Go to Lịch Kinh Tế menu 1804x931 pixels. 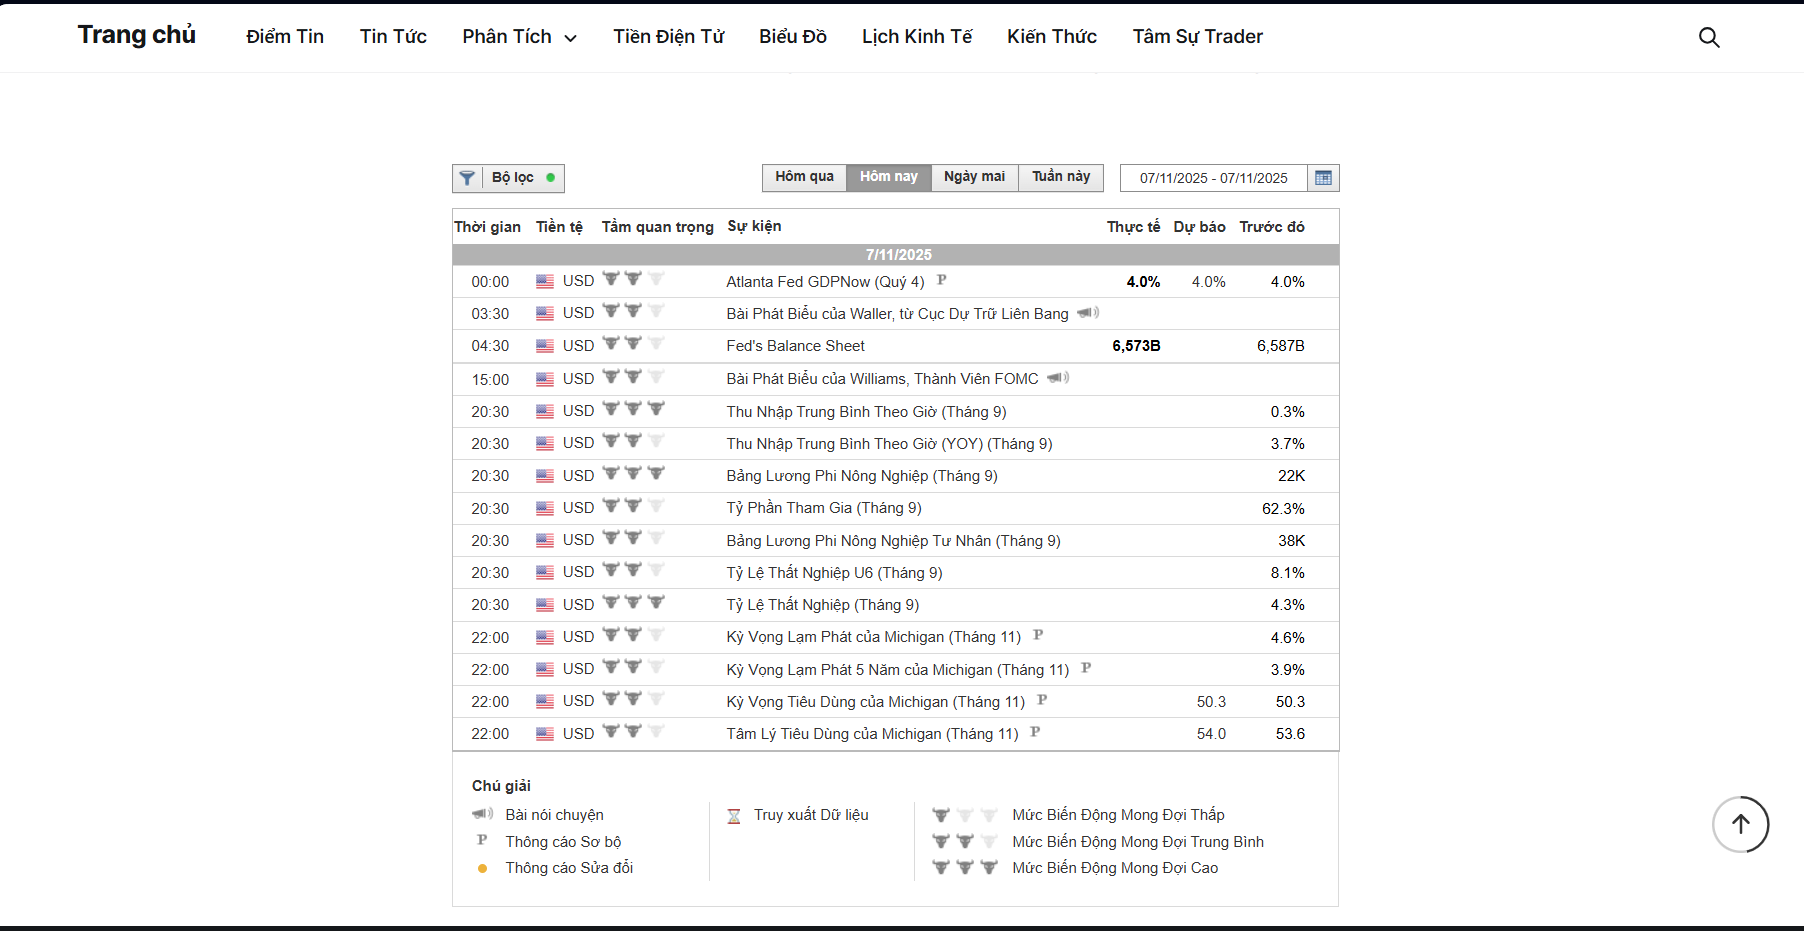pos(916,37)
